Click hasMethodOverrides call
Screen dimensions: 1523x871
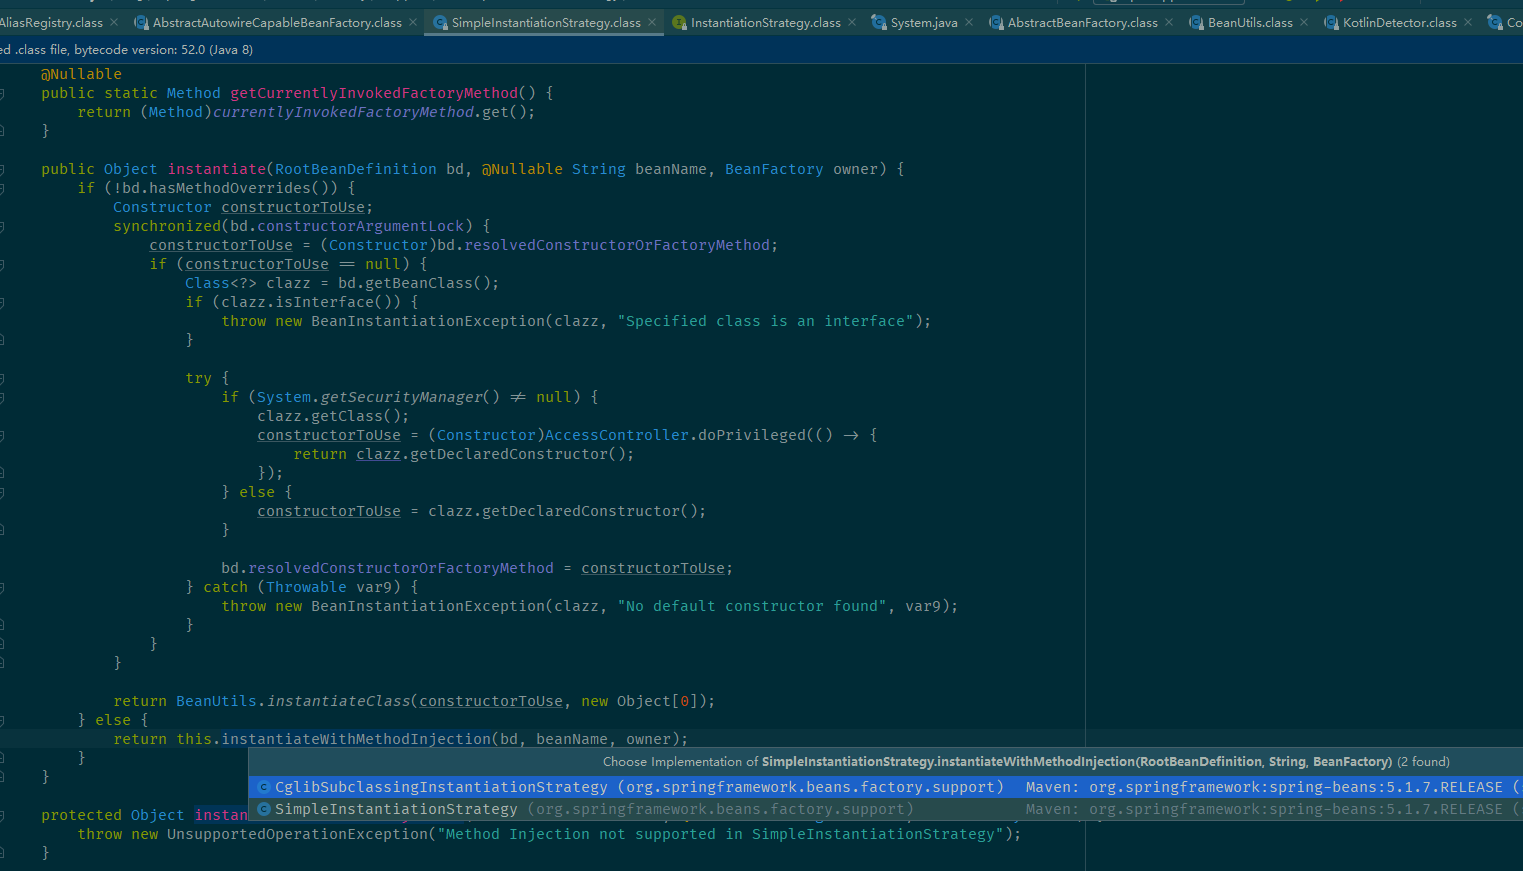230,188
